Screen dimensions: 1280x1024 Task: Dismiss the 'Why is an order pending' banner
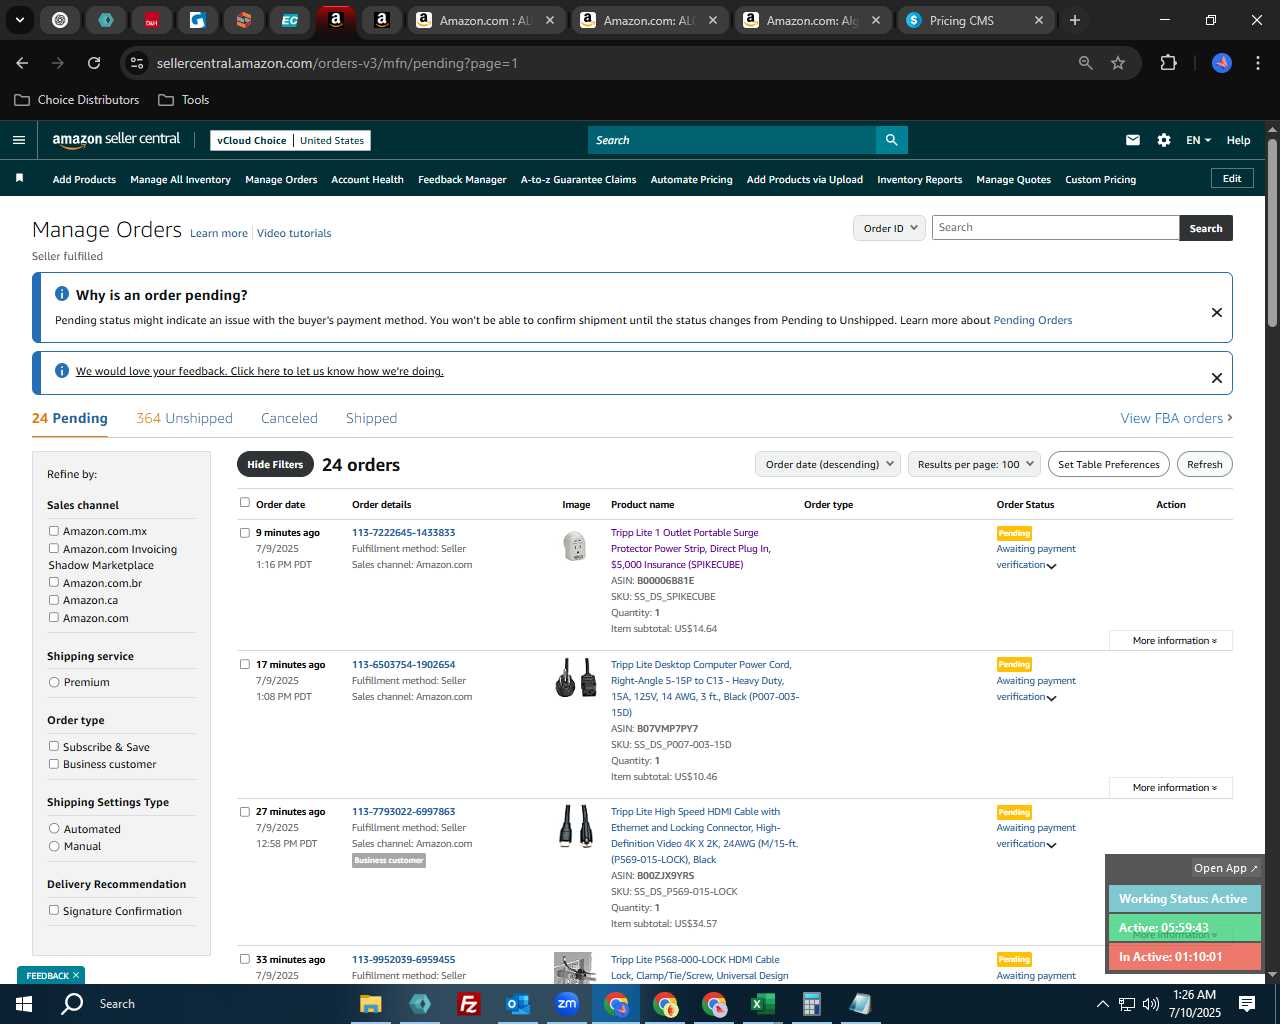[x=1217, y=312]
